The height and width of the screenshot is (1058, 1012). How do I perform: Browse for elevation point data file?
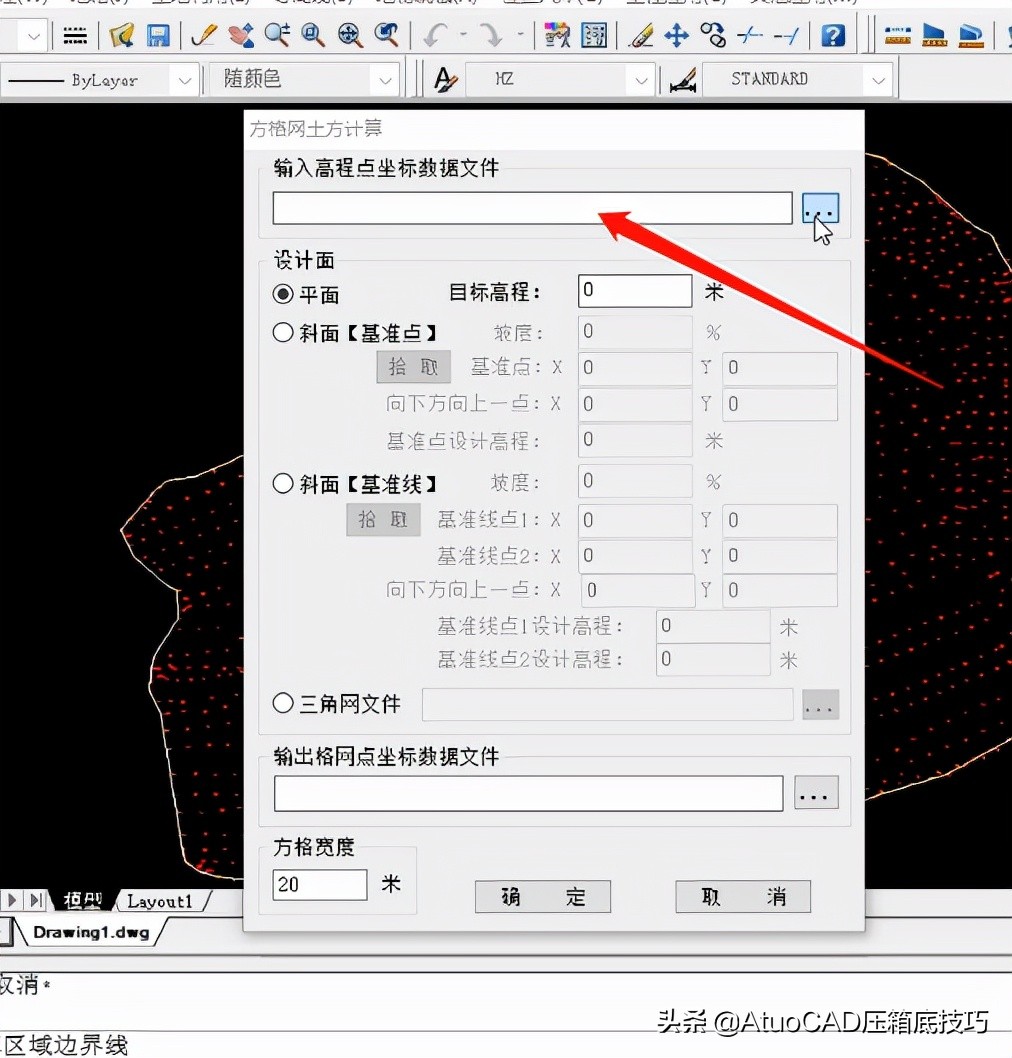pyautogui.click(x=820, y=209)
